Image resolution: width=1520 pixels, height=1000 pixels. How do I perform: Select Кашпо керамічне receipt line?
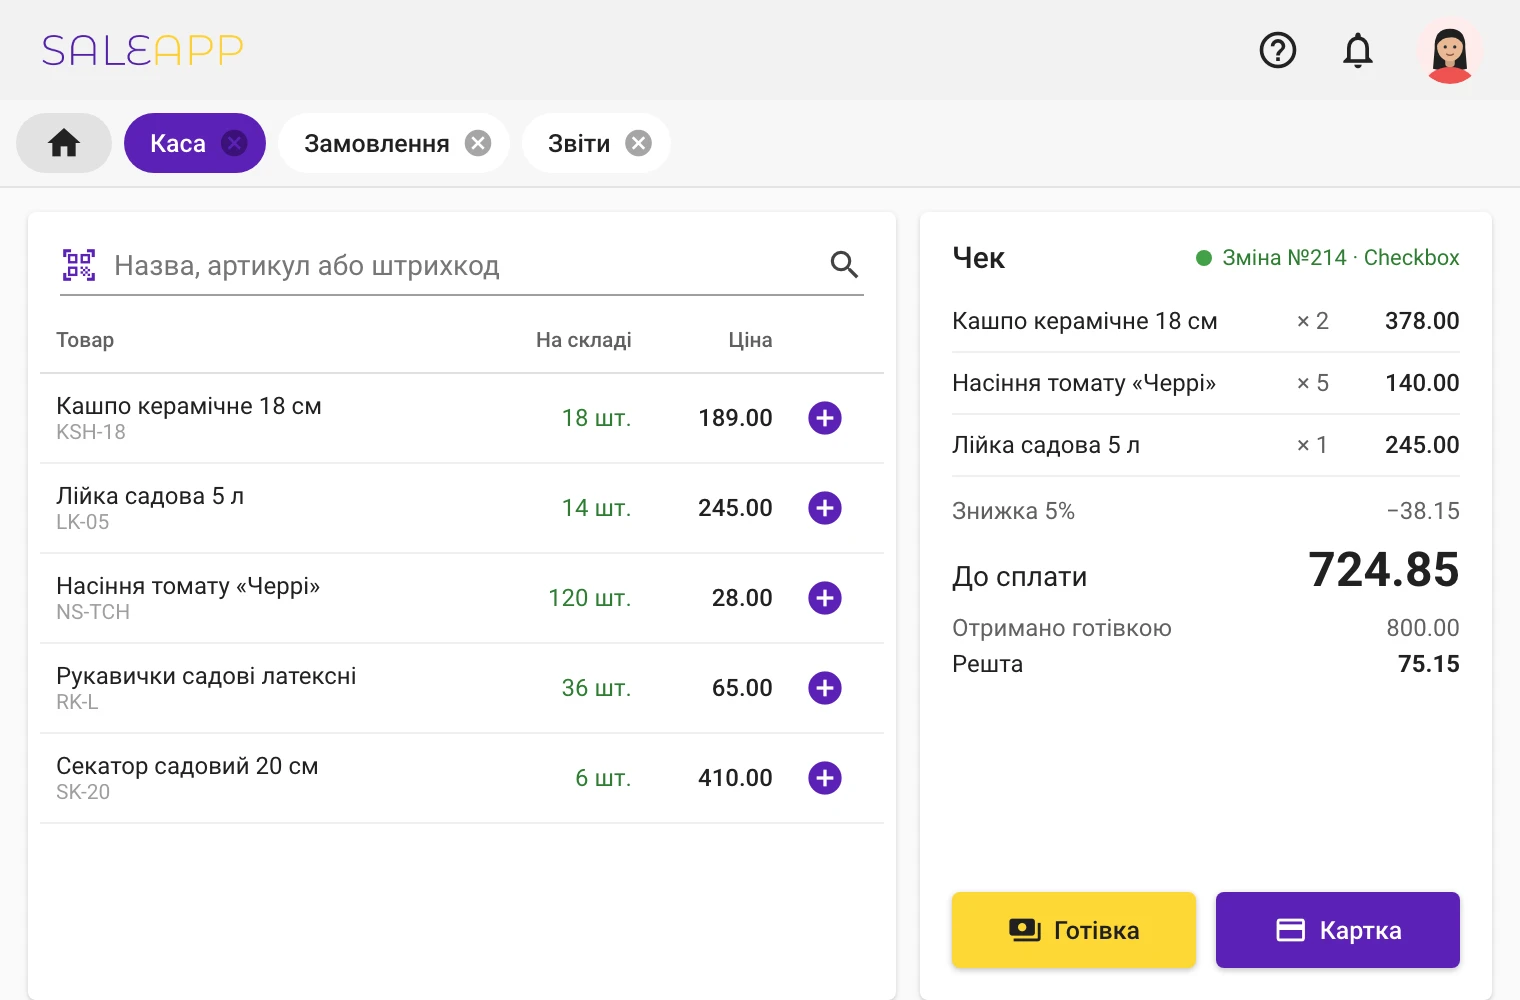coord(1206,321)
